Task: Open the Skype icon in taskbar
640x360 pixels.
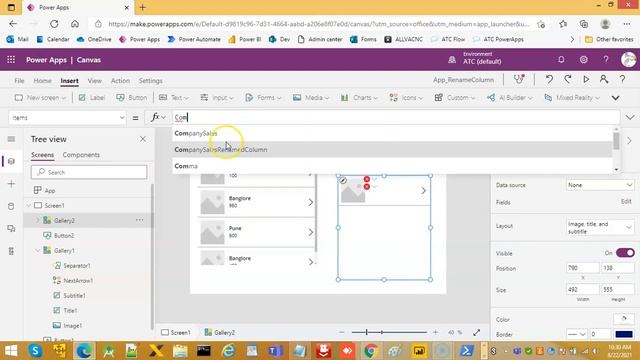Action: click(35, 351)
